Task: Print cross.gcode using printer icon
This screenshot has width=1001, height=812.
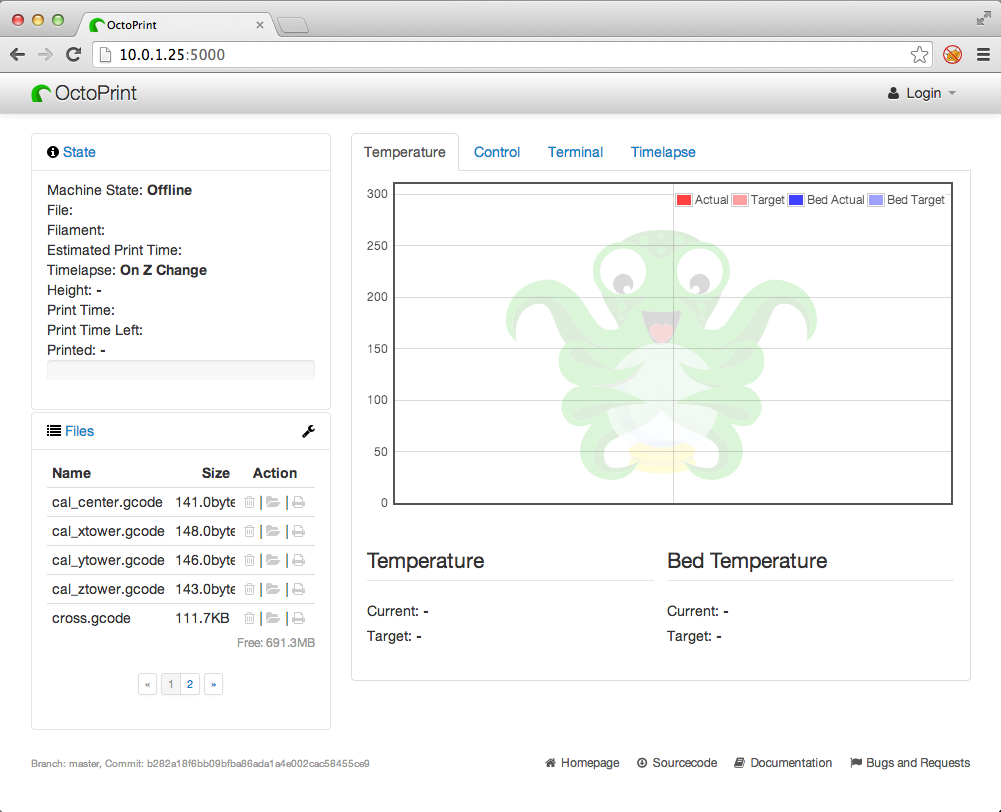Action: pos(298,618)
